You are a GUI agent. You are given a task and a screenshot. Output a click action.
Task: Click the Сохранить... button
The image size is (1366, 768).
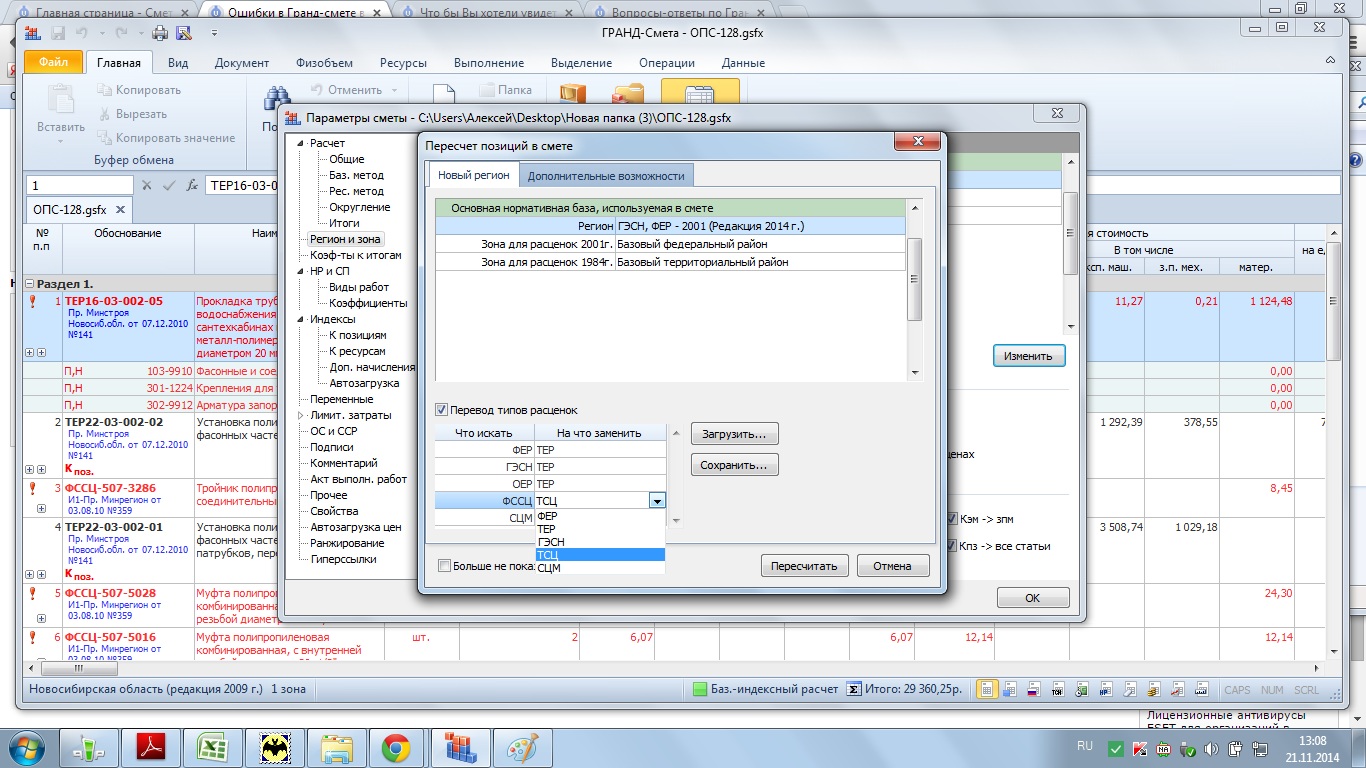coord(734,465)
